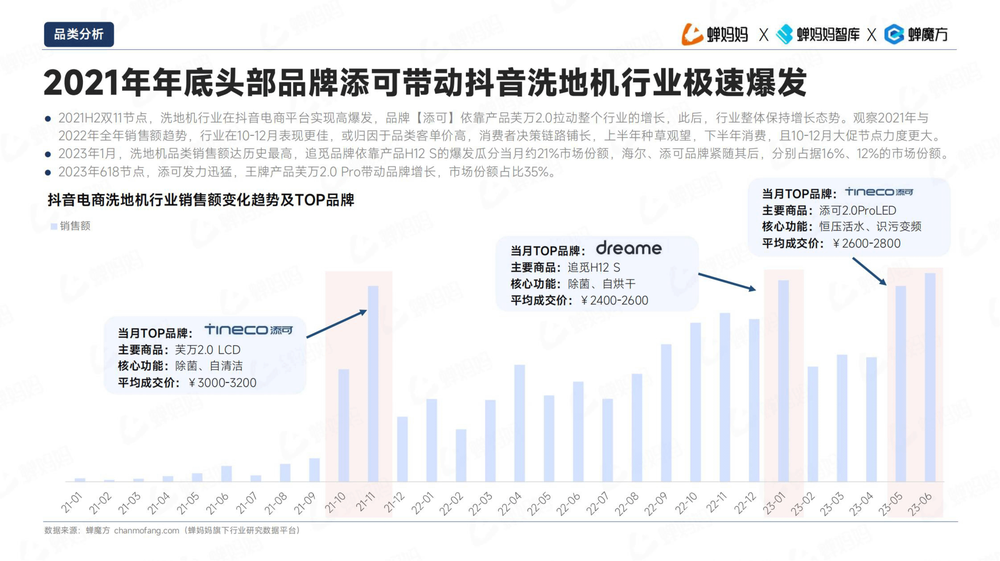Viewport: 1000px width, 561px height.
Task: Click the bar for 21-10
Action: pyautogui.click(x=344, y=426)
